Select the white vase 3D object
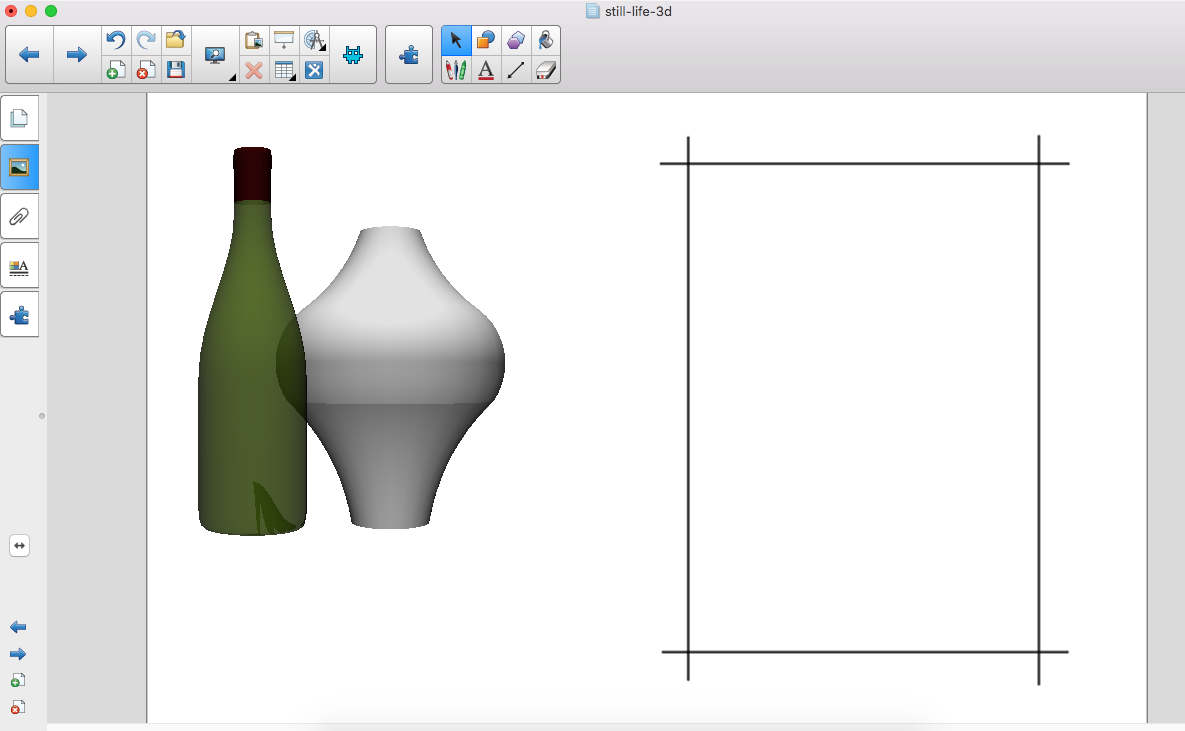1185x731 pixels. coord(400,380)
